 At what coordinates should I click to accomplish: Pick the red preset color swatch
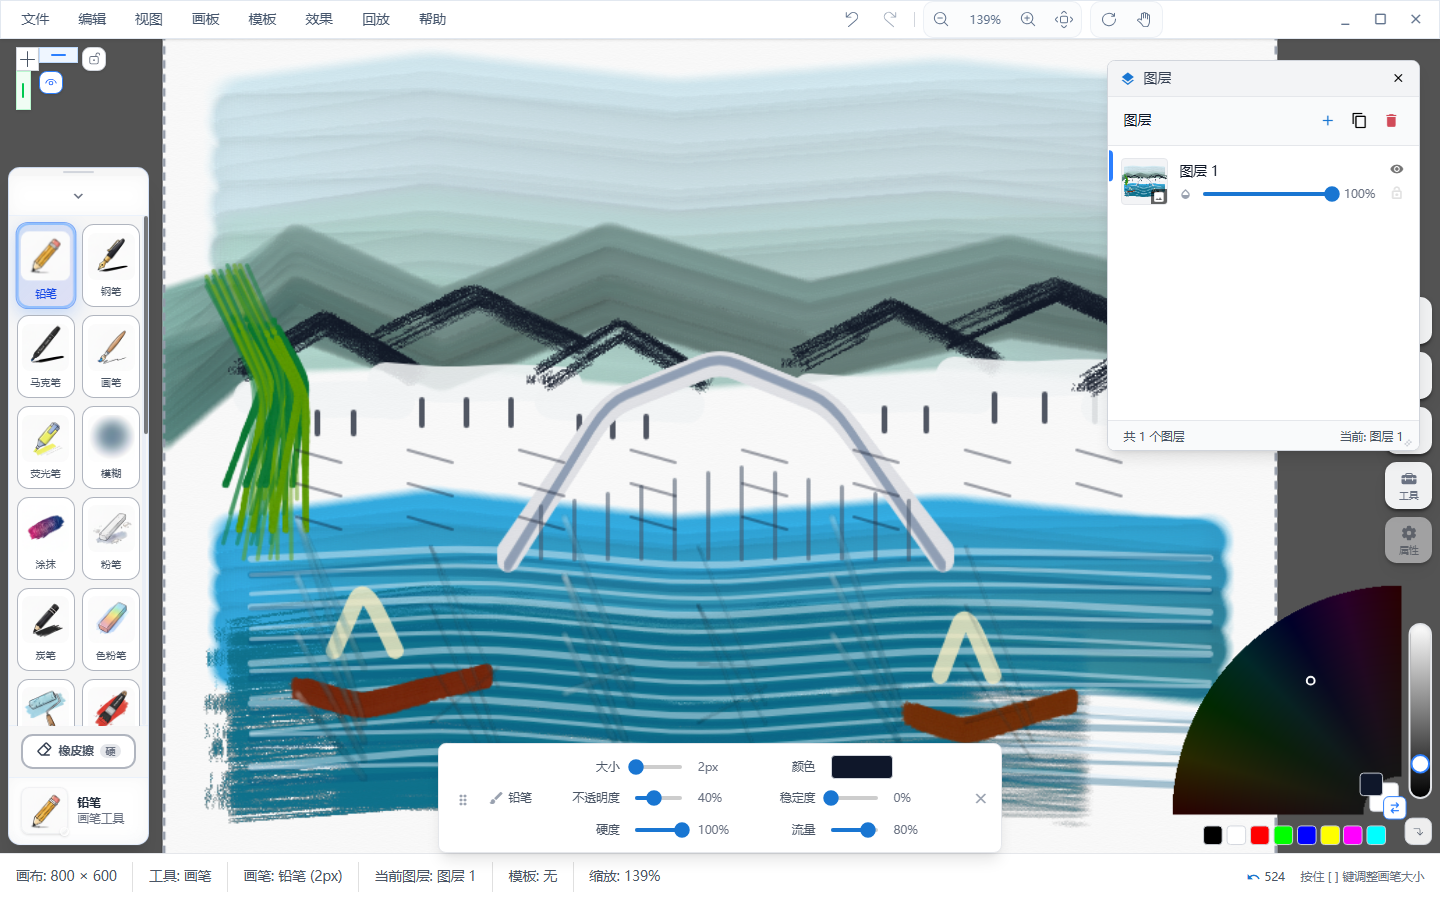pyautogui.click(x=1260, y=835)
